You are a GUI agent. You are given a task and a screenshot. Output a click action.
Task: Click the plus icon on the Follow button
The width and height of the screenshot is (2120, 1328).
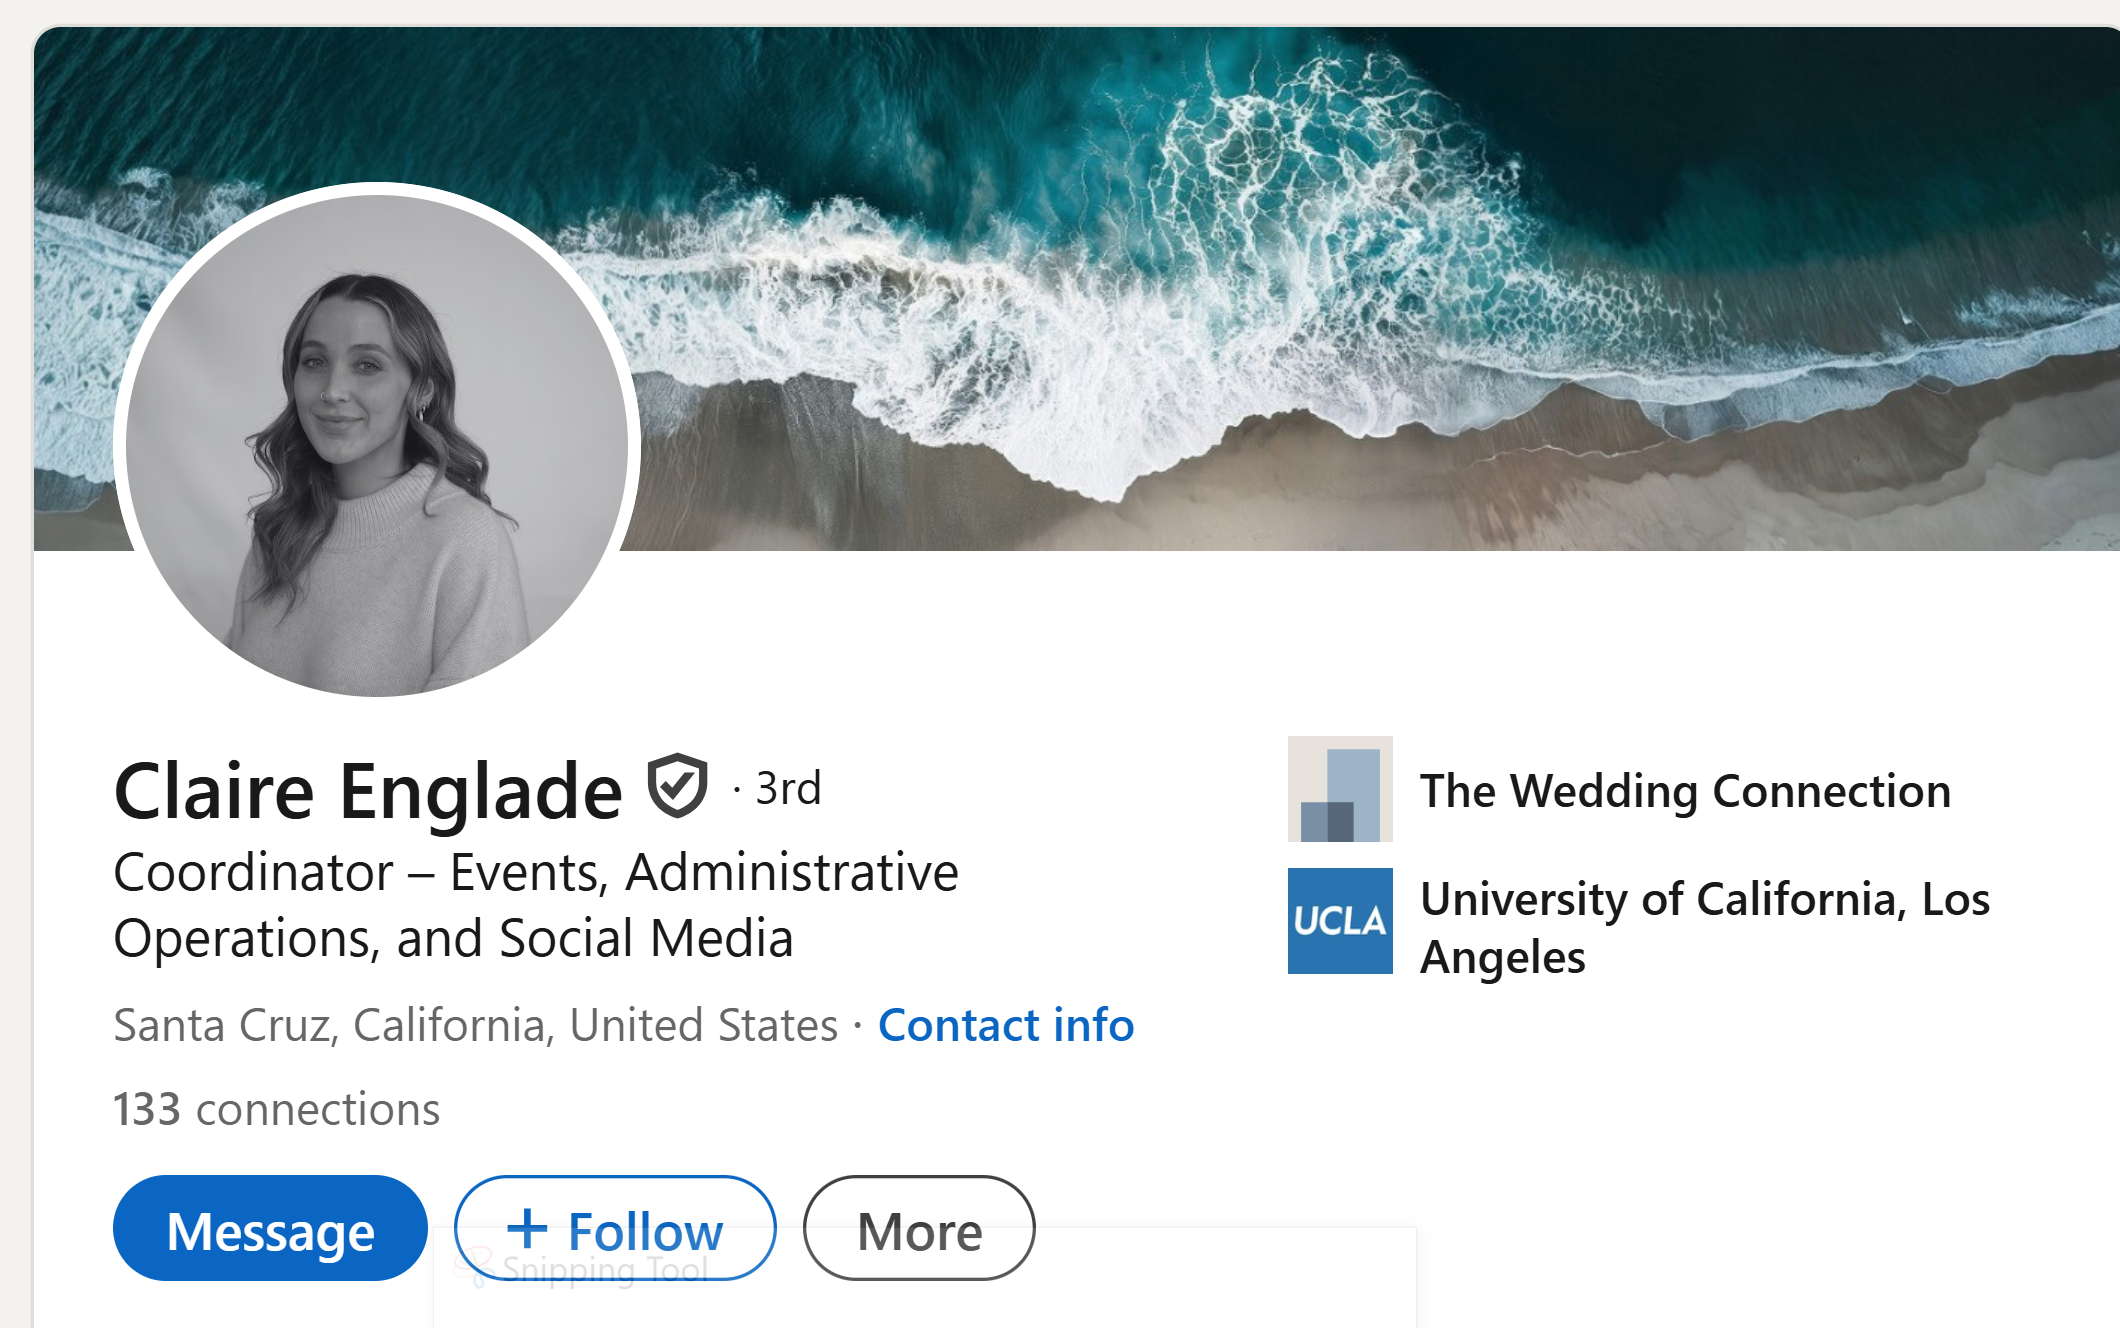pyautogui.click(x=527, y=1228)
